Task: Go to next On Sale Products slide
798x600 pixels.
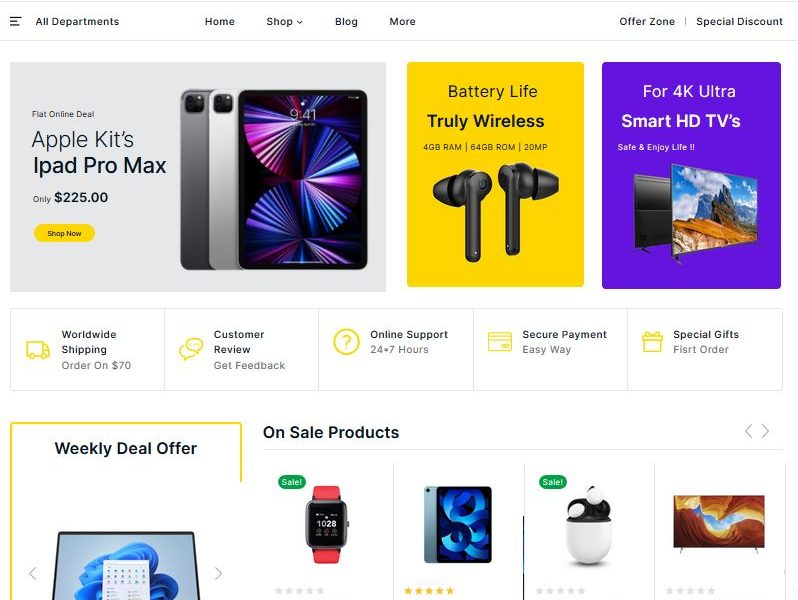Action: tap(765, 431)
